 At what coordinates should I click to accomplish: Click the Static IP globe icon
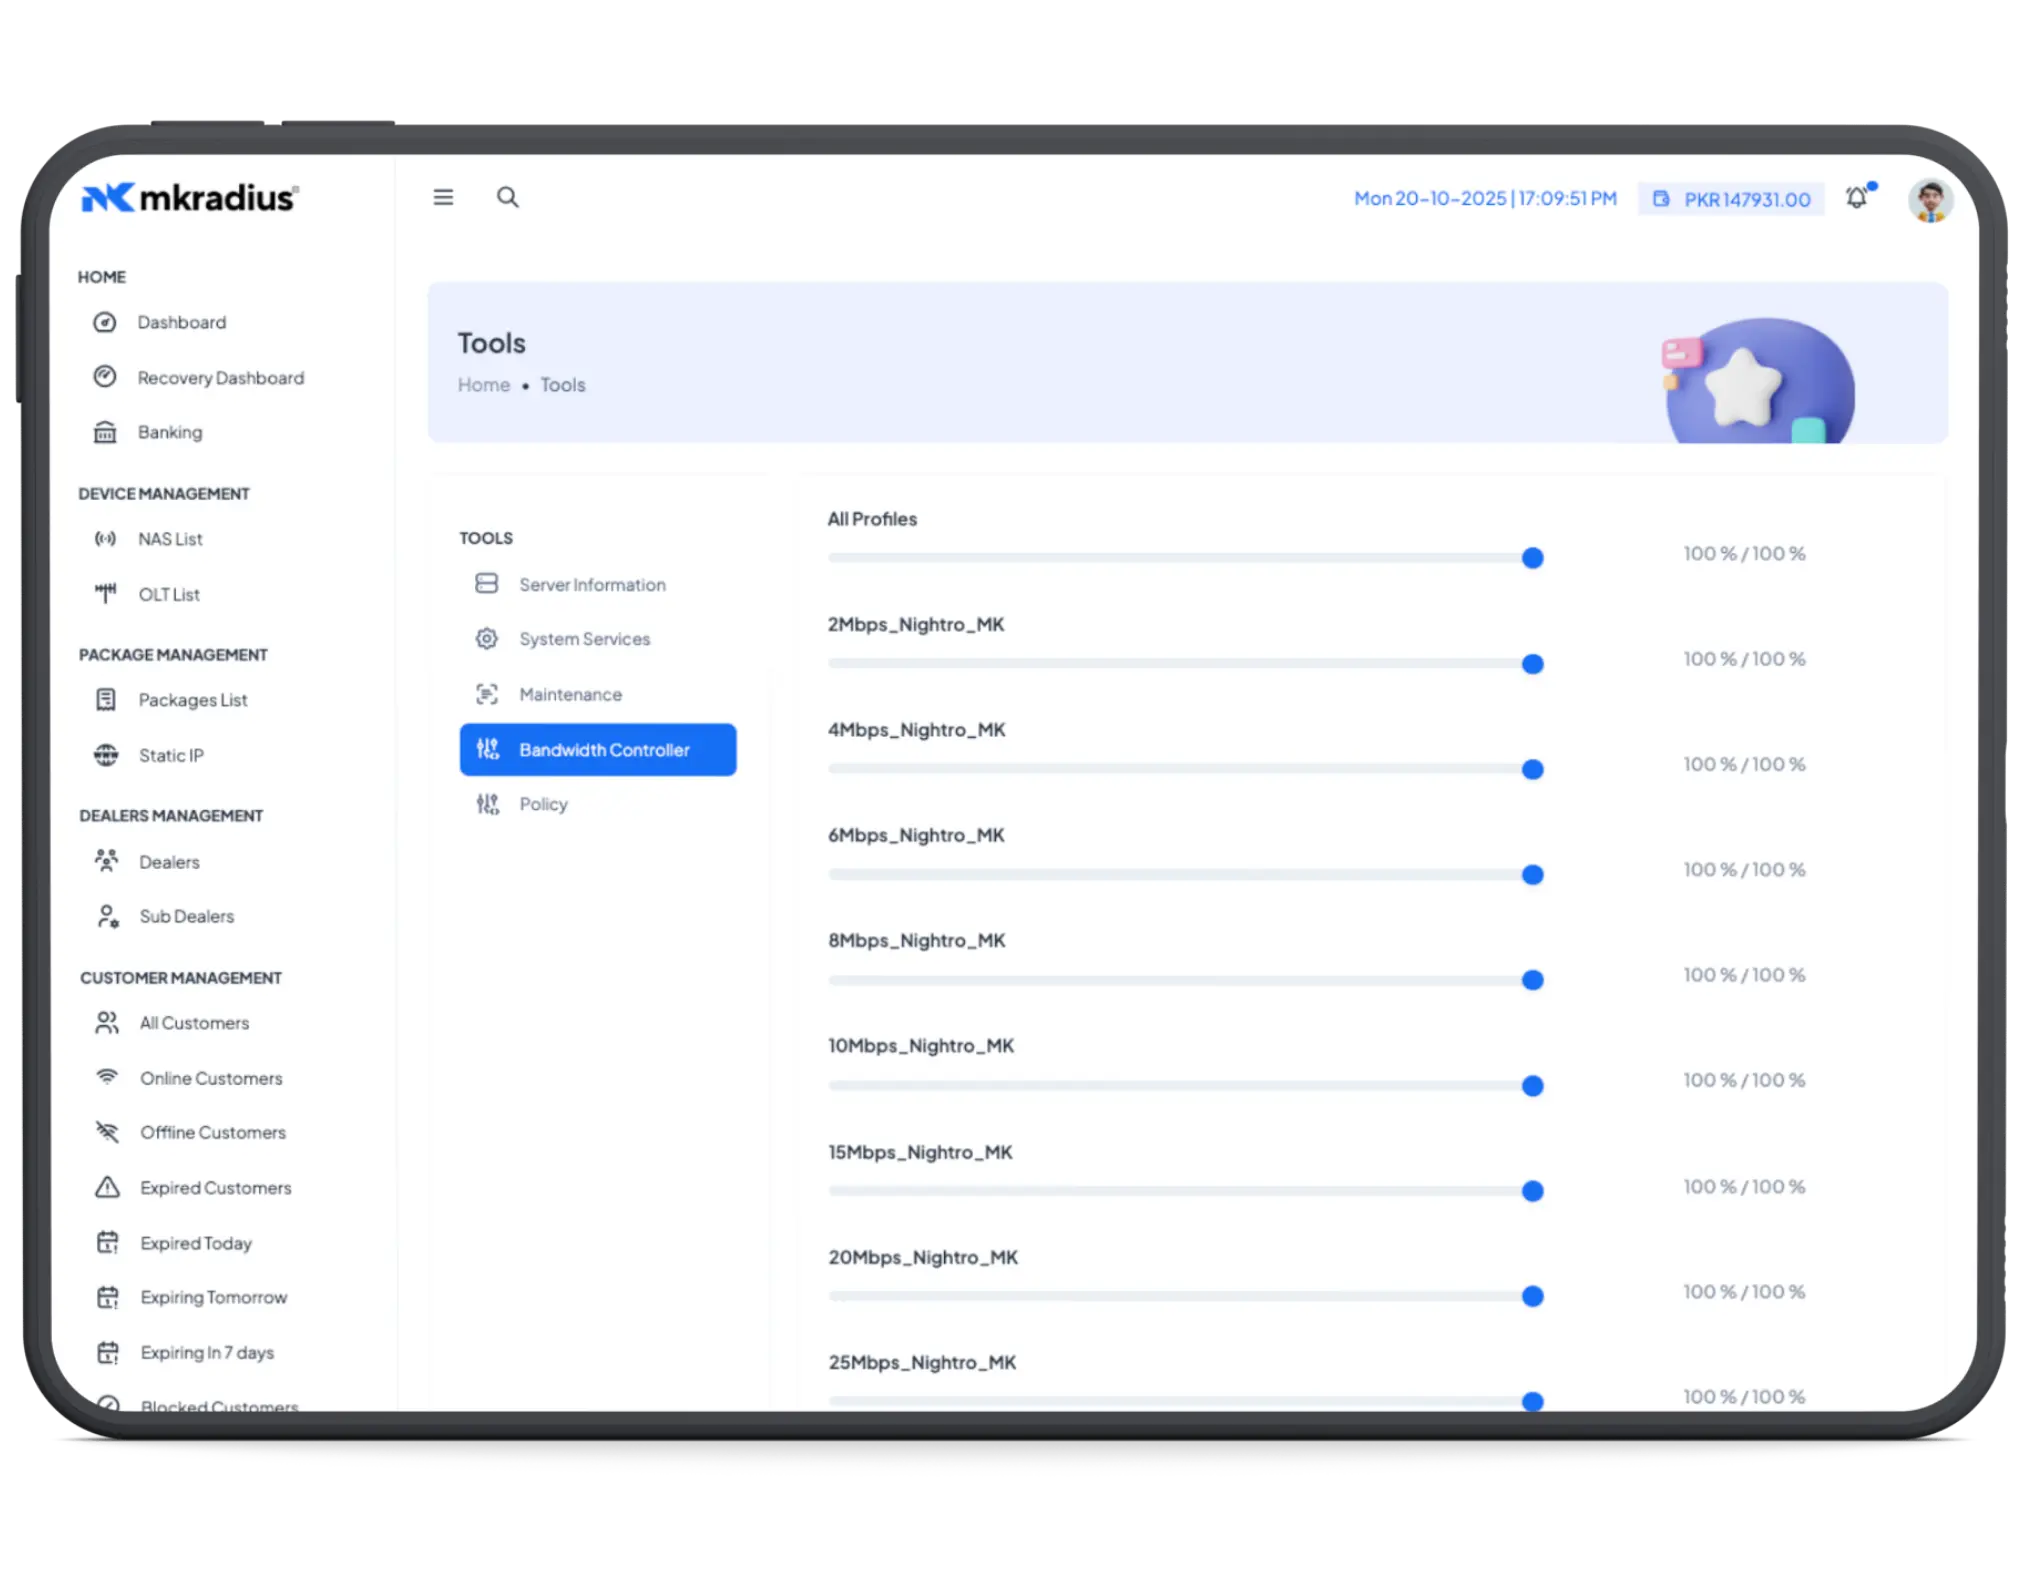click(x=106, y=755)
